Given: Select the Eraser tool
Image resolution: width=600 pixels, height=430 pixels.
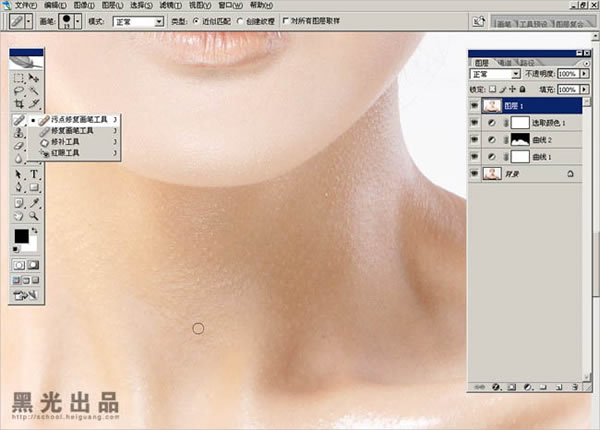Looking at the screenshot, I should point(18,146).
